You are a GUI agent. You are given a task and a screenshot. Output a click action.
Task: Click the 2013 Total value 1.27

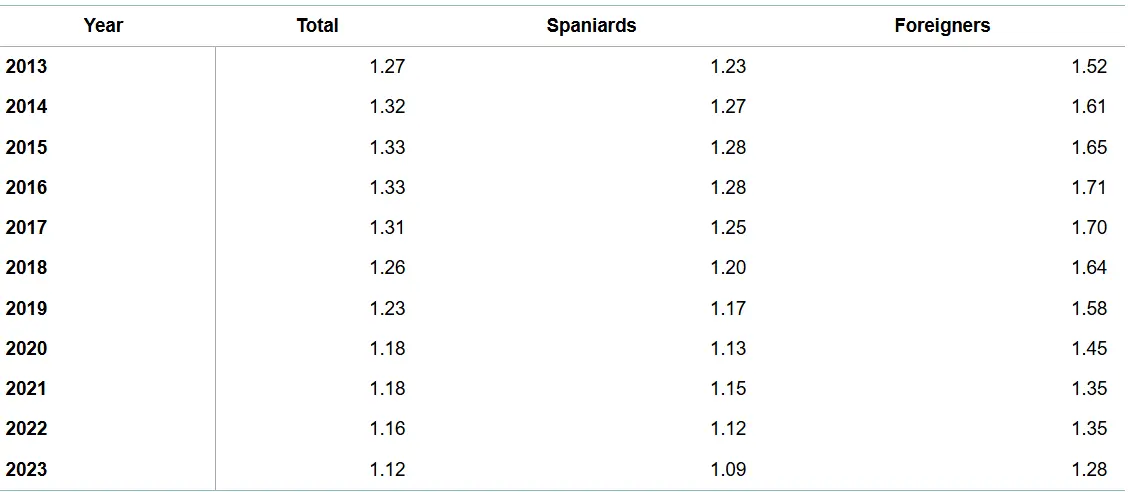coord(387,67)
